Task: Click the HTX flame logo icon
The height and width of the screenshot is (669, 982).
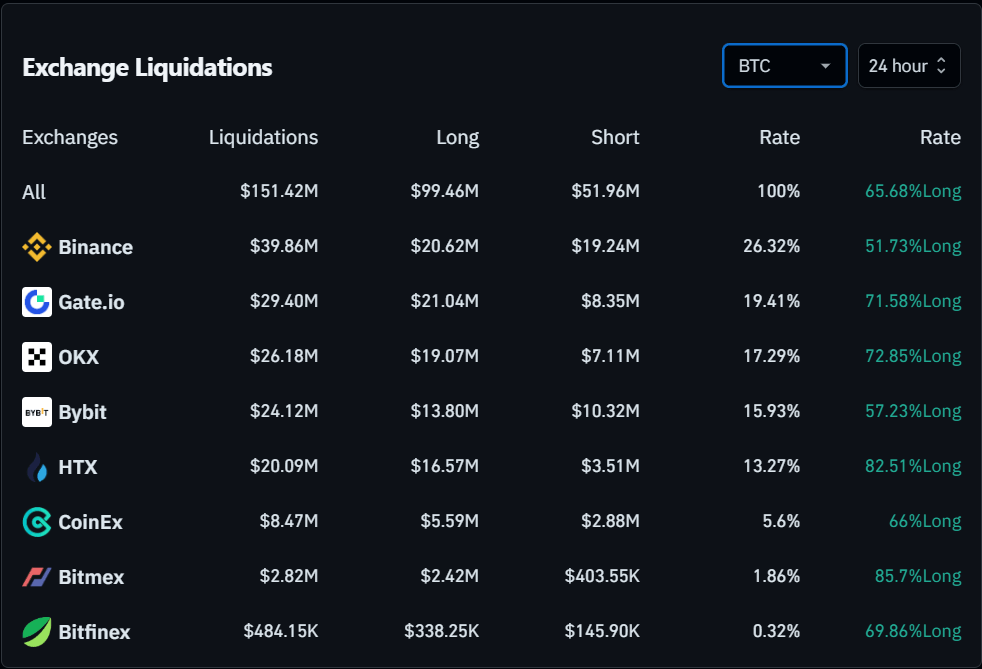Action: (x=37, y=467)
